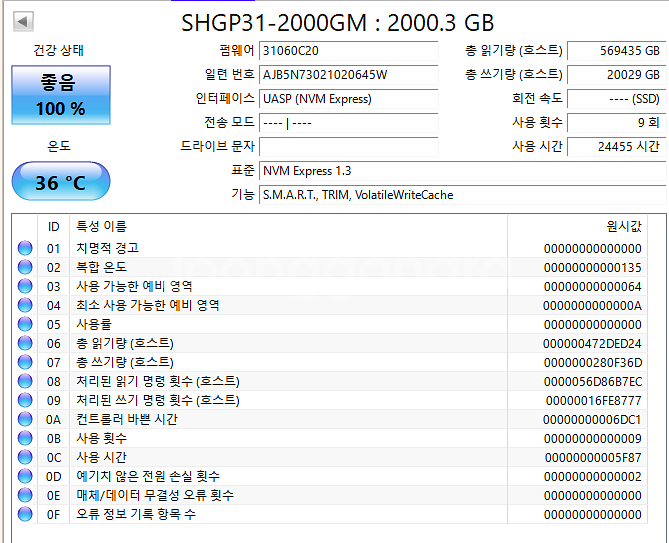Click the status icon of row 05
The width and height of the screenshot is (669, 543).
pyautogui.click(x=25, y=324)
